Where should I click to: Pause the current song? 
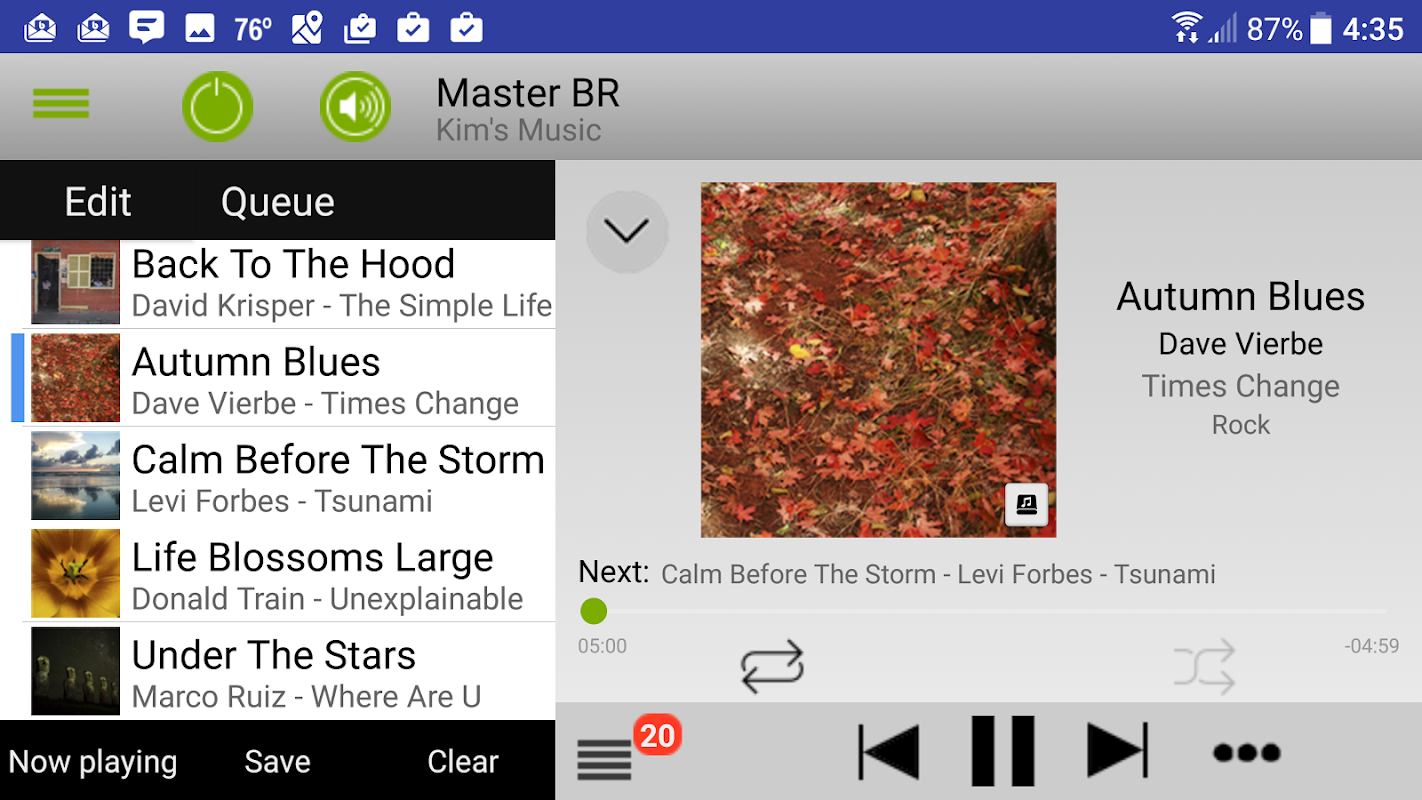(x=1003, y=751)
